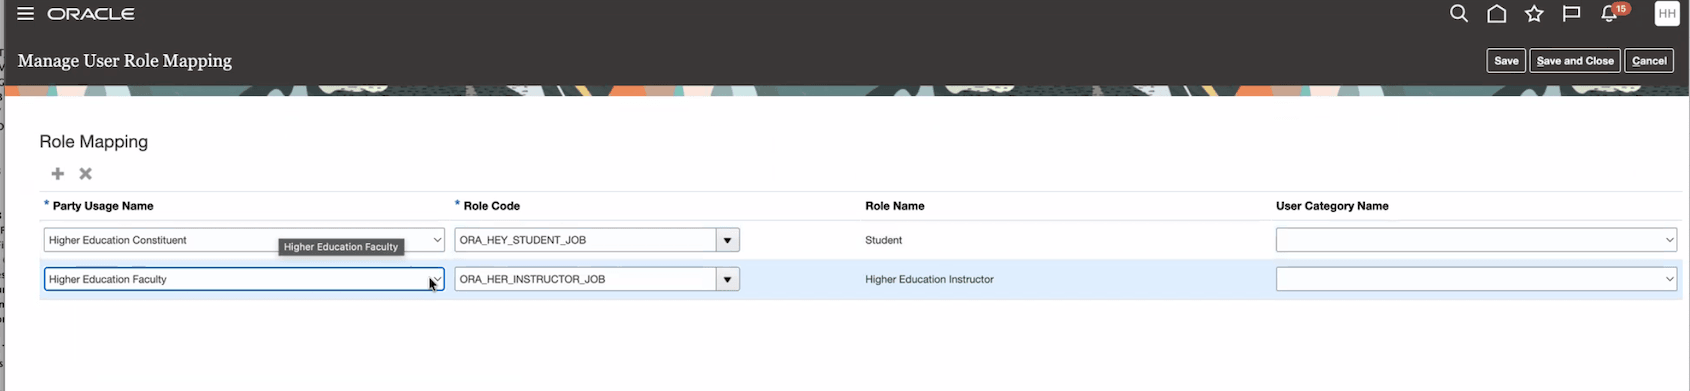Click the Save and Close button
Screen dimensions: 1690x391
click(x=1575, y=61)
